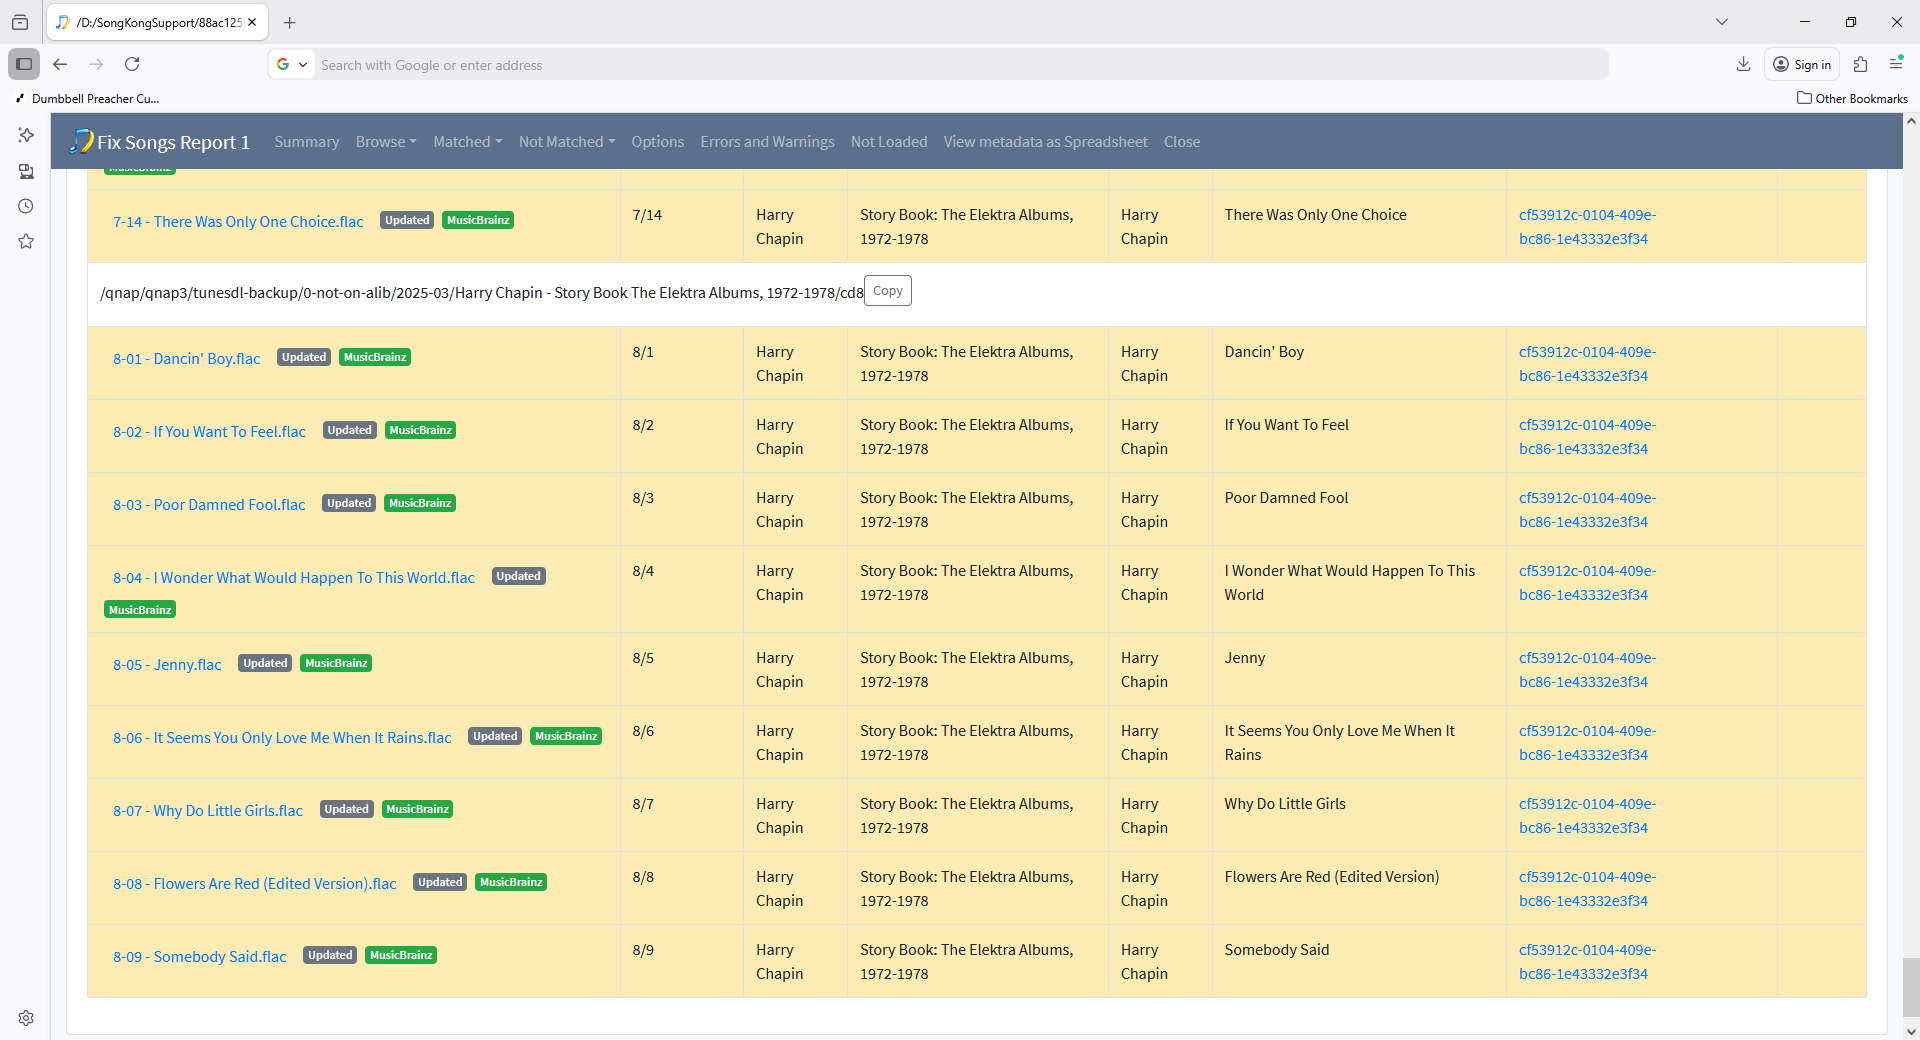Open sidebar settings gear icon
This screenshot has height=1040, width=1920.
tap(26, 1018)
